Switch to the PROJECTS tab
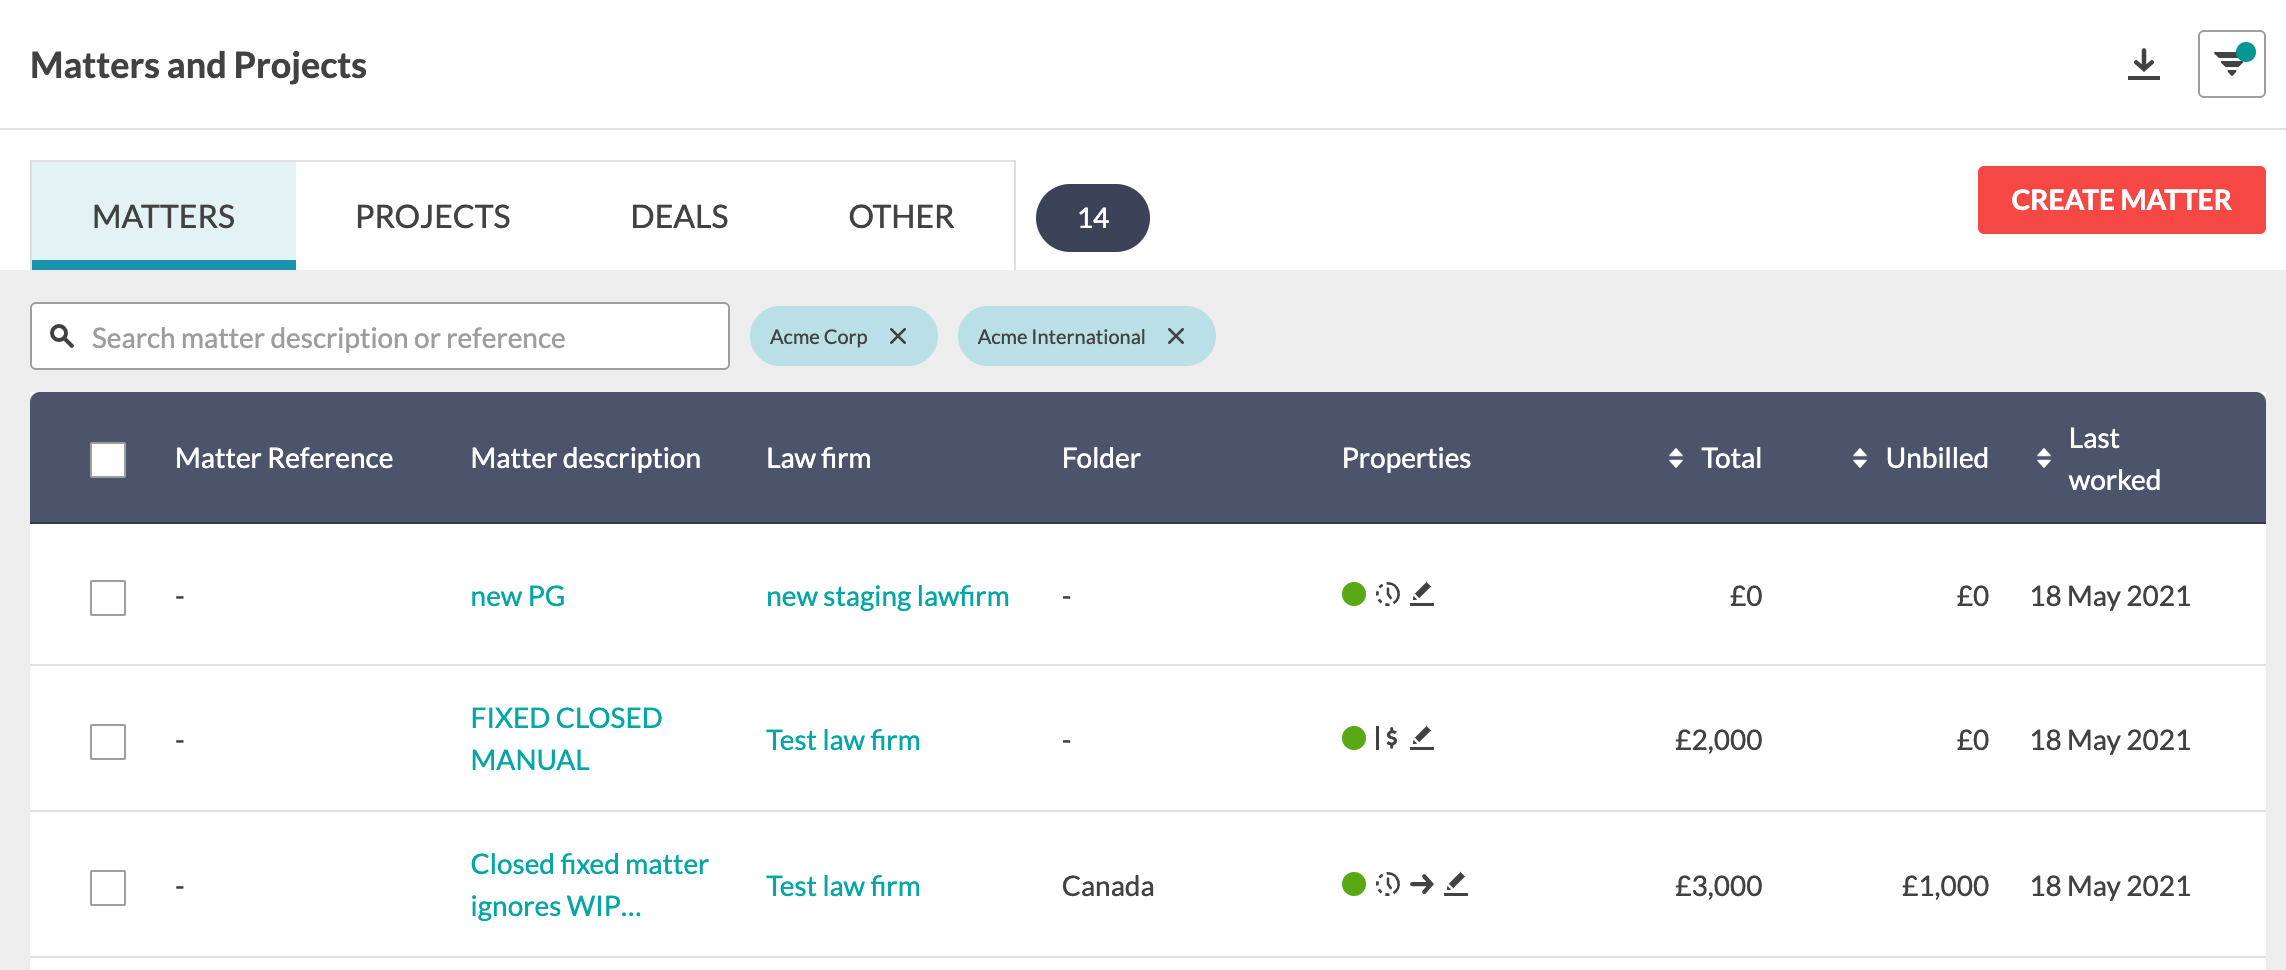The height and width of the screenshot is (970, 2286). pyautogui.click(x=432, y=216)
